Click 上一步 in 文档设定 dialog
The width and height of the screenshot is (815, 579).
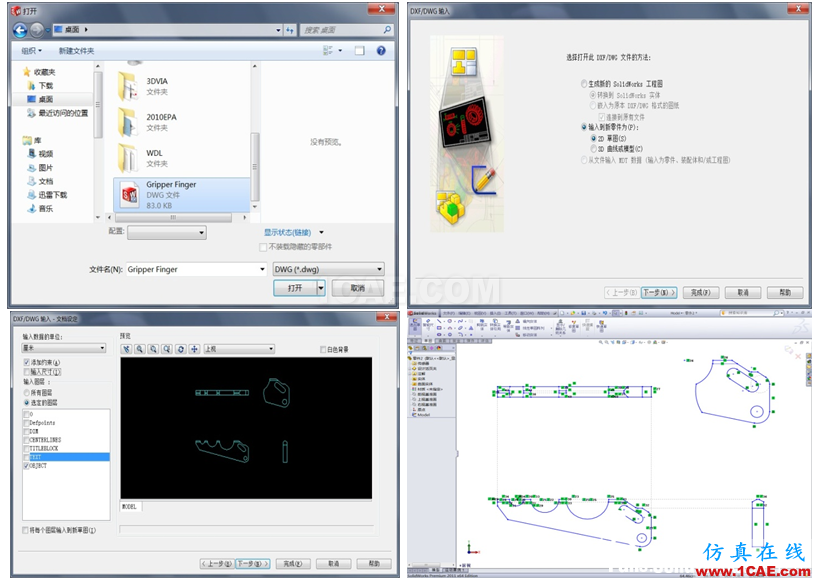coord(217,563)
